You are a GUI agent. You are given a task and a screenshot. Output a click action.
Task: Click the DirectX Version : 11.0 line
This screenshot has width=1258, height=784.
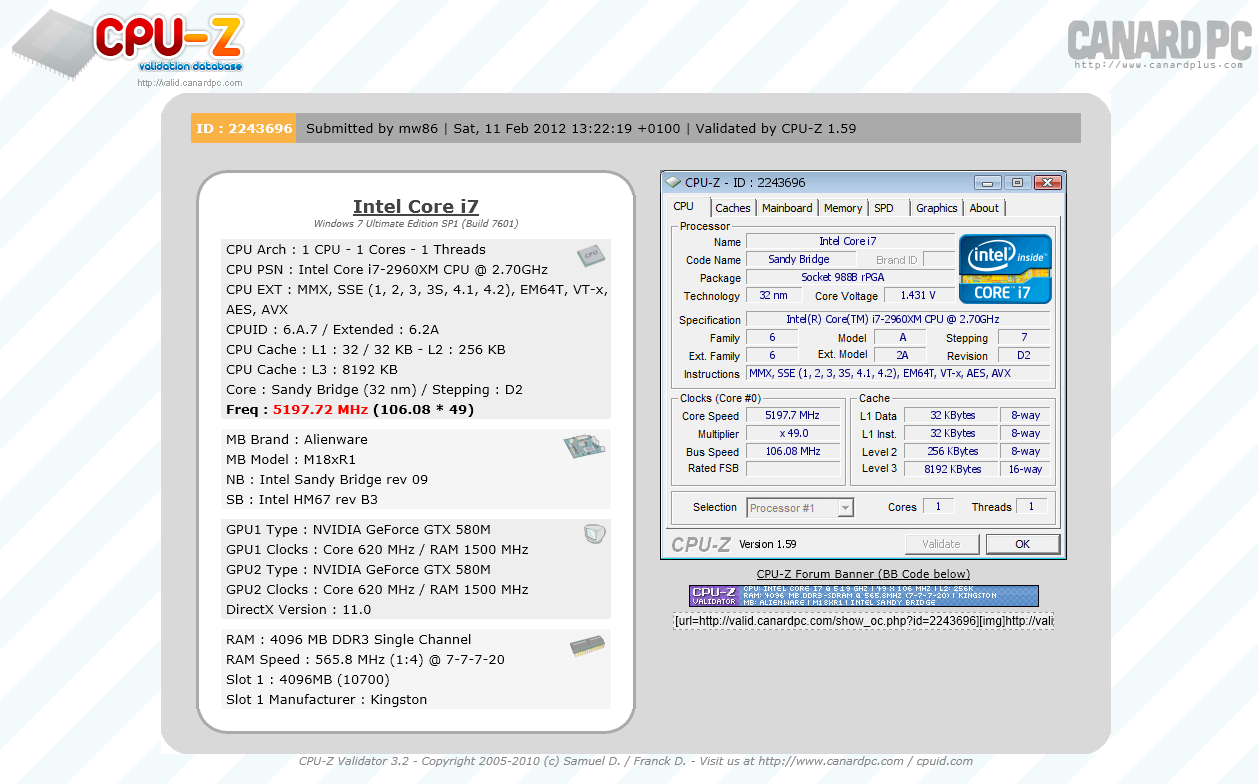(298, 609)
